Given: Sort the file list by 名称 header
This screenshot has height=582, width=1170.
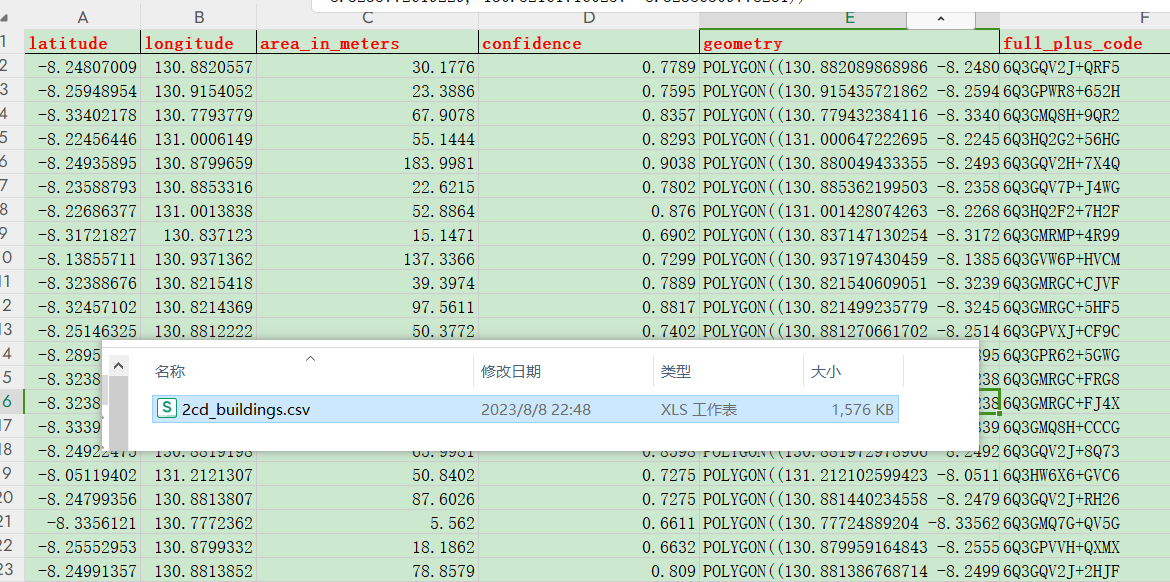Looking at the screenshot, I should [170, 371].
